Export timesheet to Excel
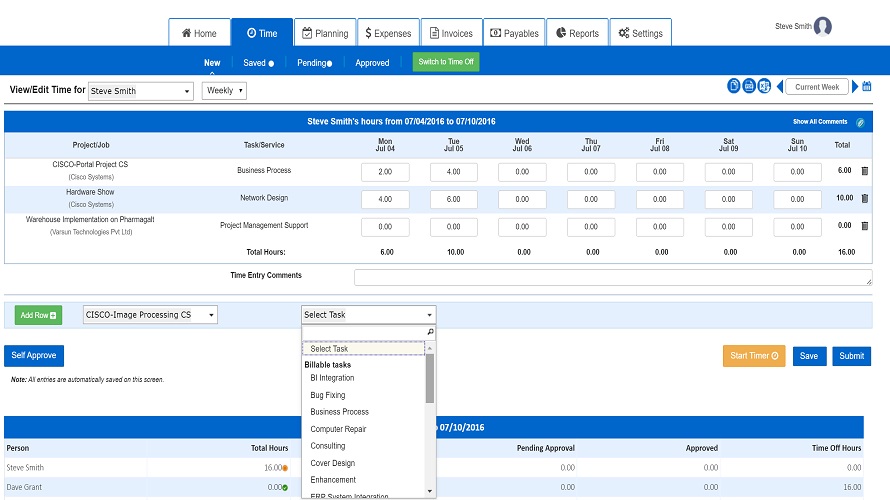Viewport: 890px width, 500px height. pyautogui.click(x=764, y=87)
